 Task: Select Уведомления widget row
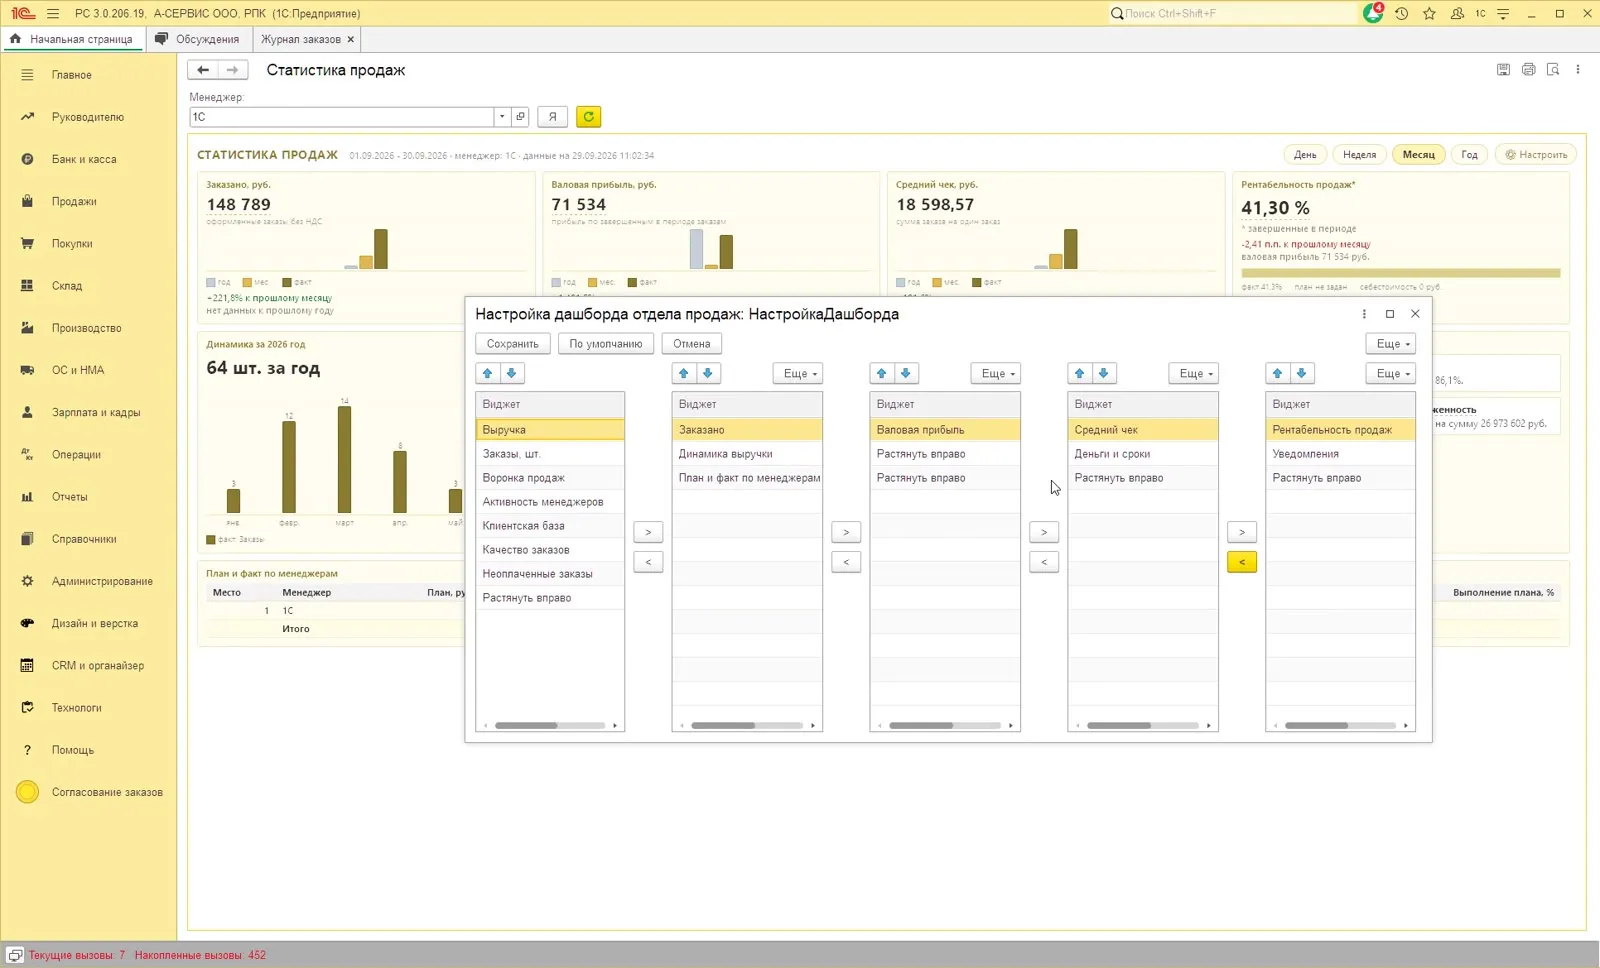point(1340,454)
